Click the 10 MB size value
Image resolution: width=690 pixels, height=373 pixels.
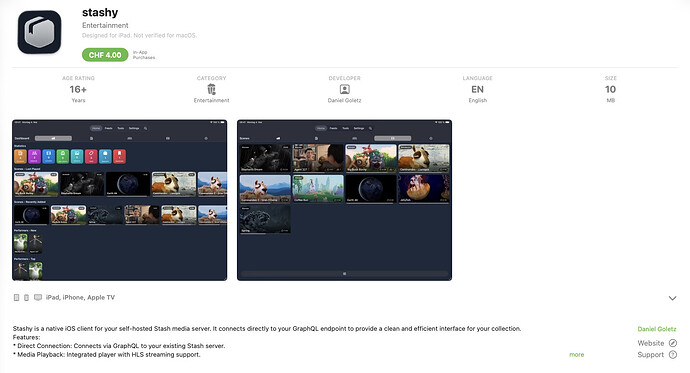pyautogui.click(x=610, y=89)
